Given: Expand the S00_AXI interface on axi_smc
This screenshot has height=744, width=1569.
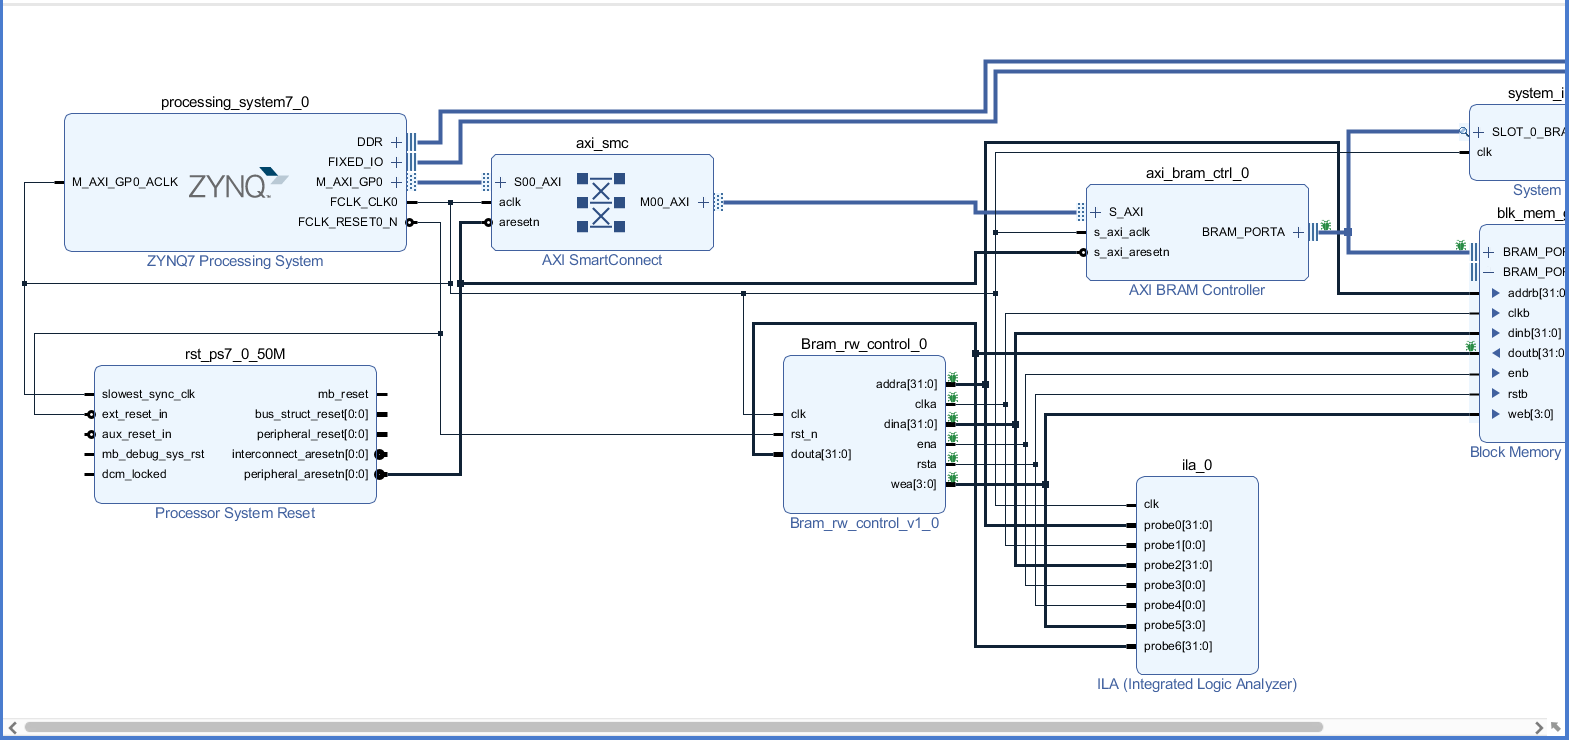Looking at the screenshot, I should [501, 182].
